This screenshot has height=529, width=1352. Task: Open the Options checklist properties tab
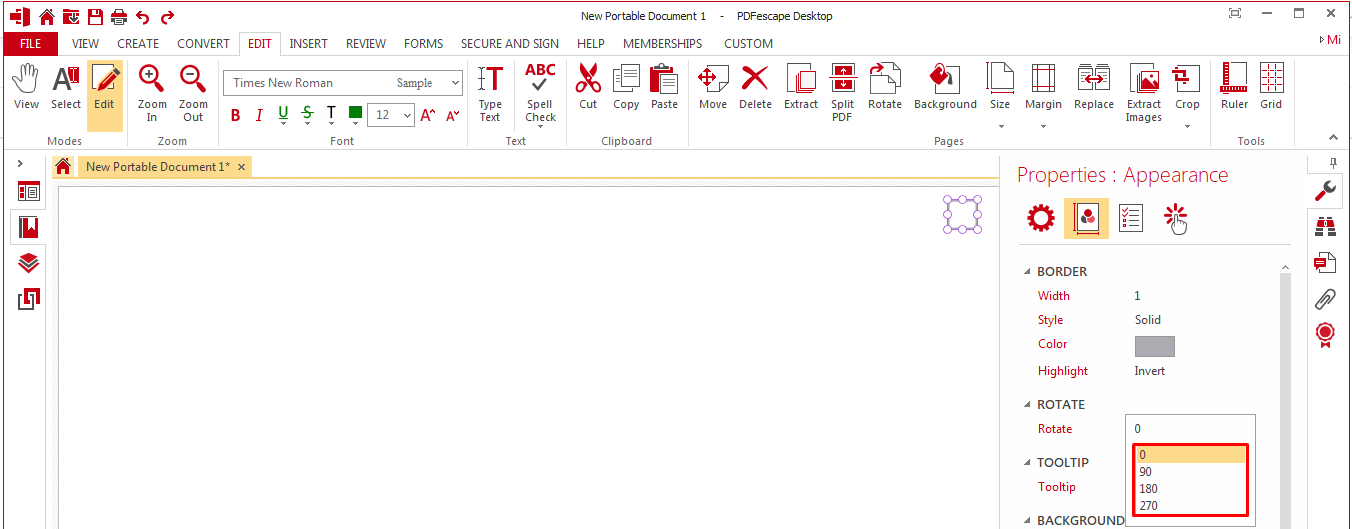tap(1131, 218)
